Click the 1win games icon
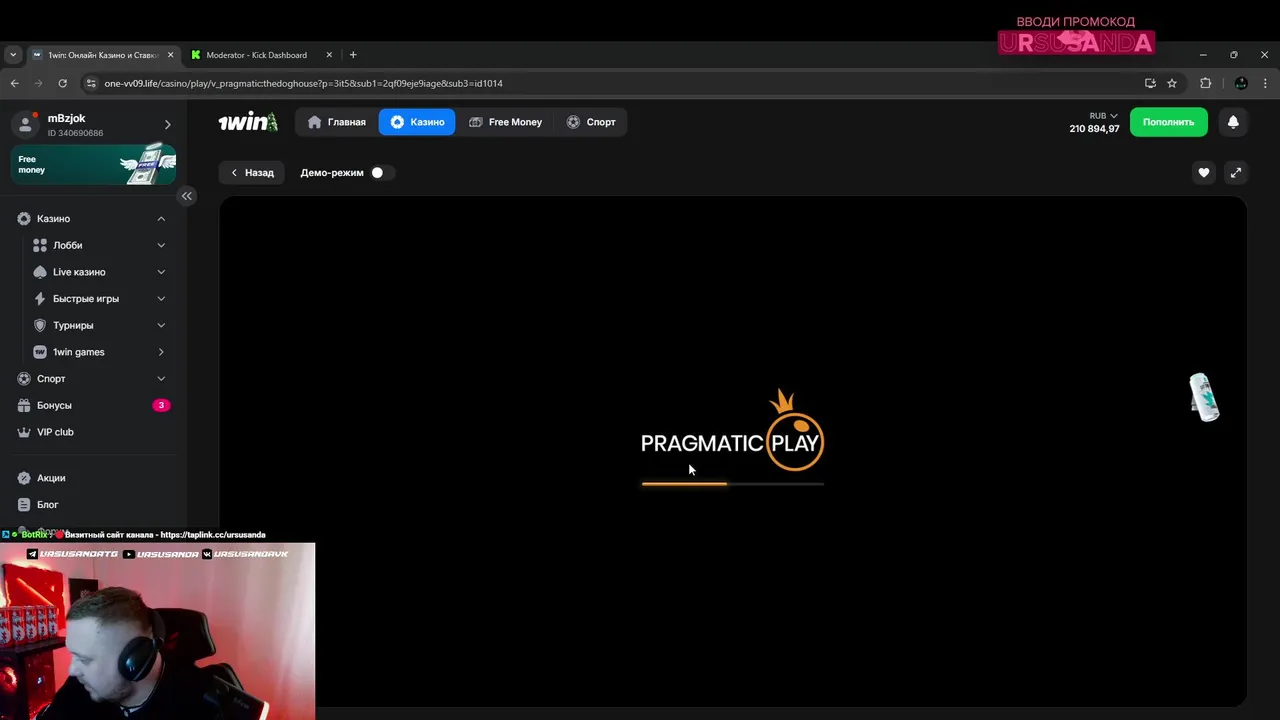Image resolution: width=1280 pixels, height=720 pixels. [40, 352]
